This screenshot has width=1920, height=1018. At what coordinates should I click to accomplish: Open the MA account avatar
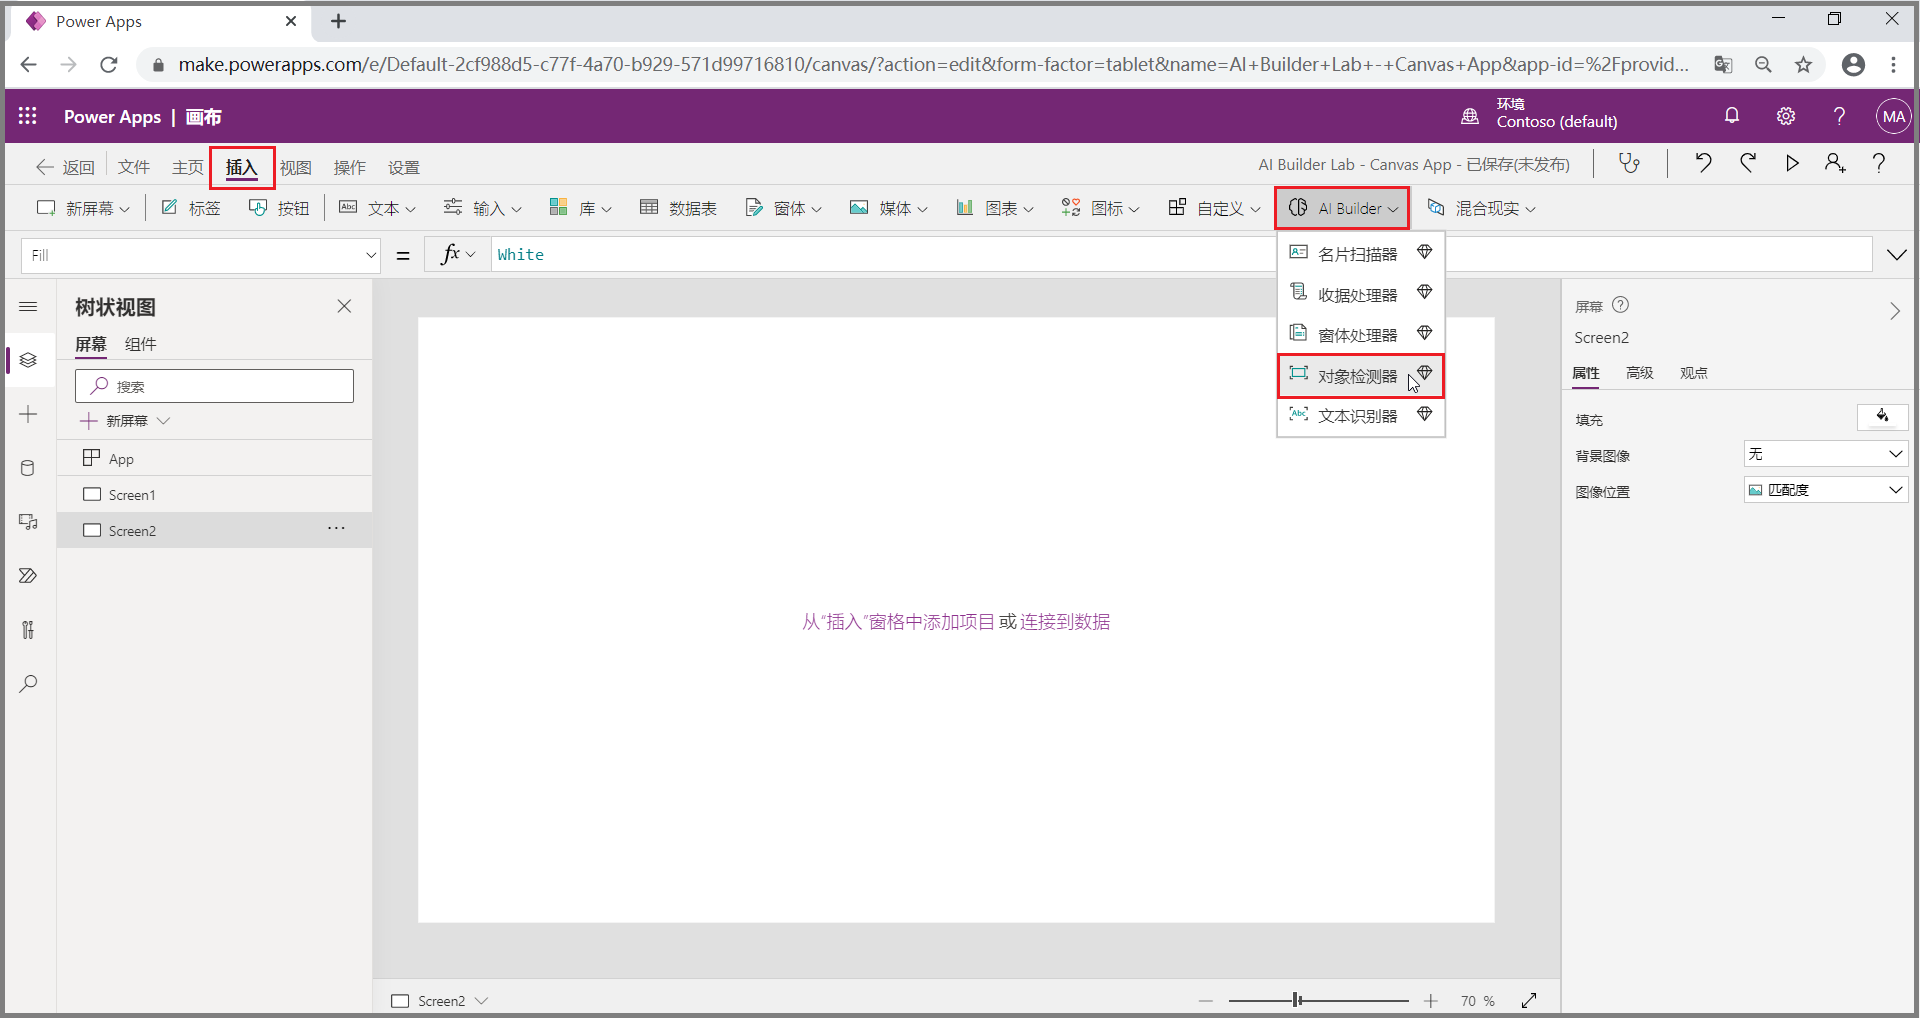[1893, 116]
